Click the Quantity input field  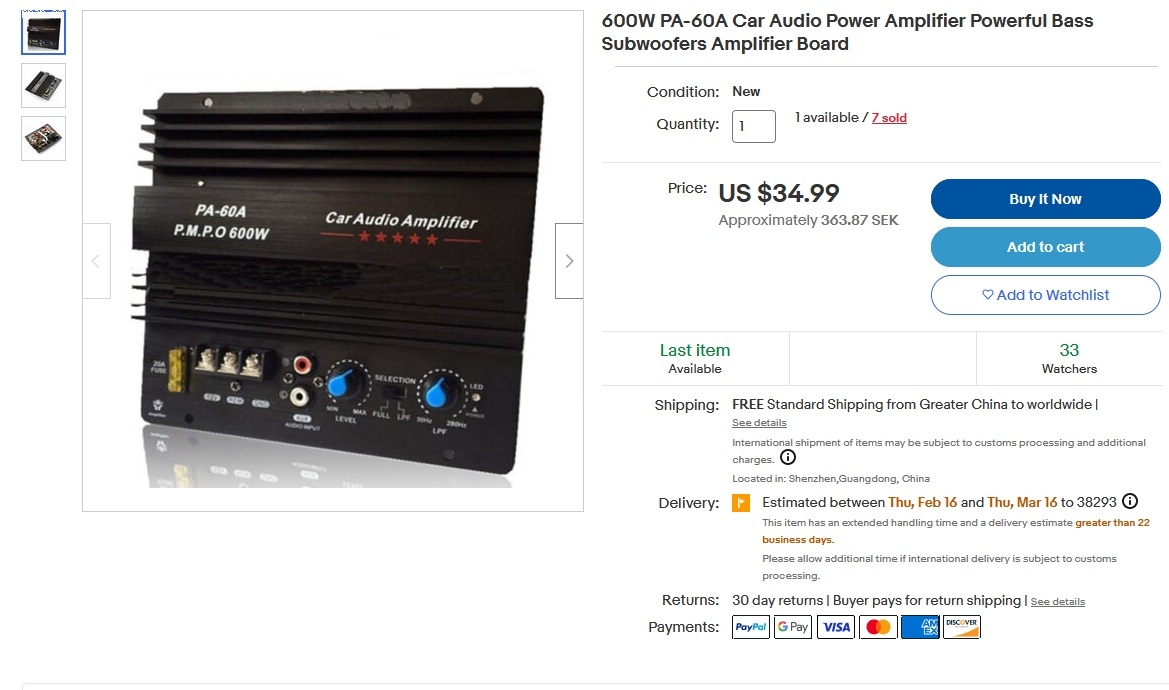coord(754,126)
